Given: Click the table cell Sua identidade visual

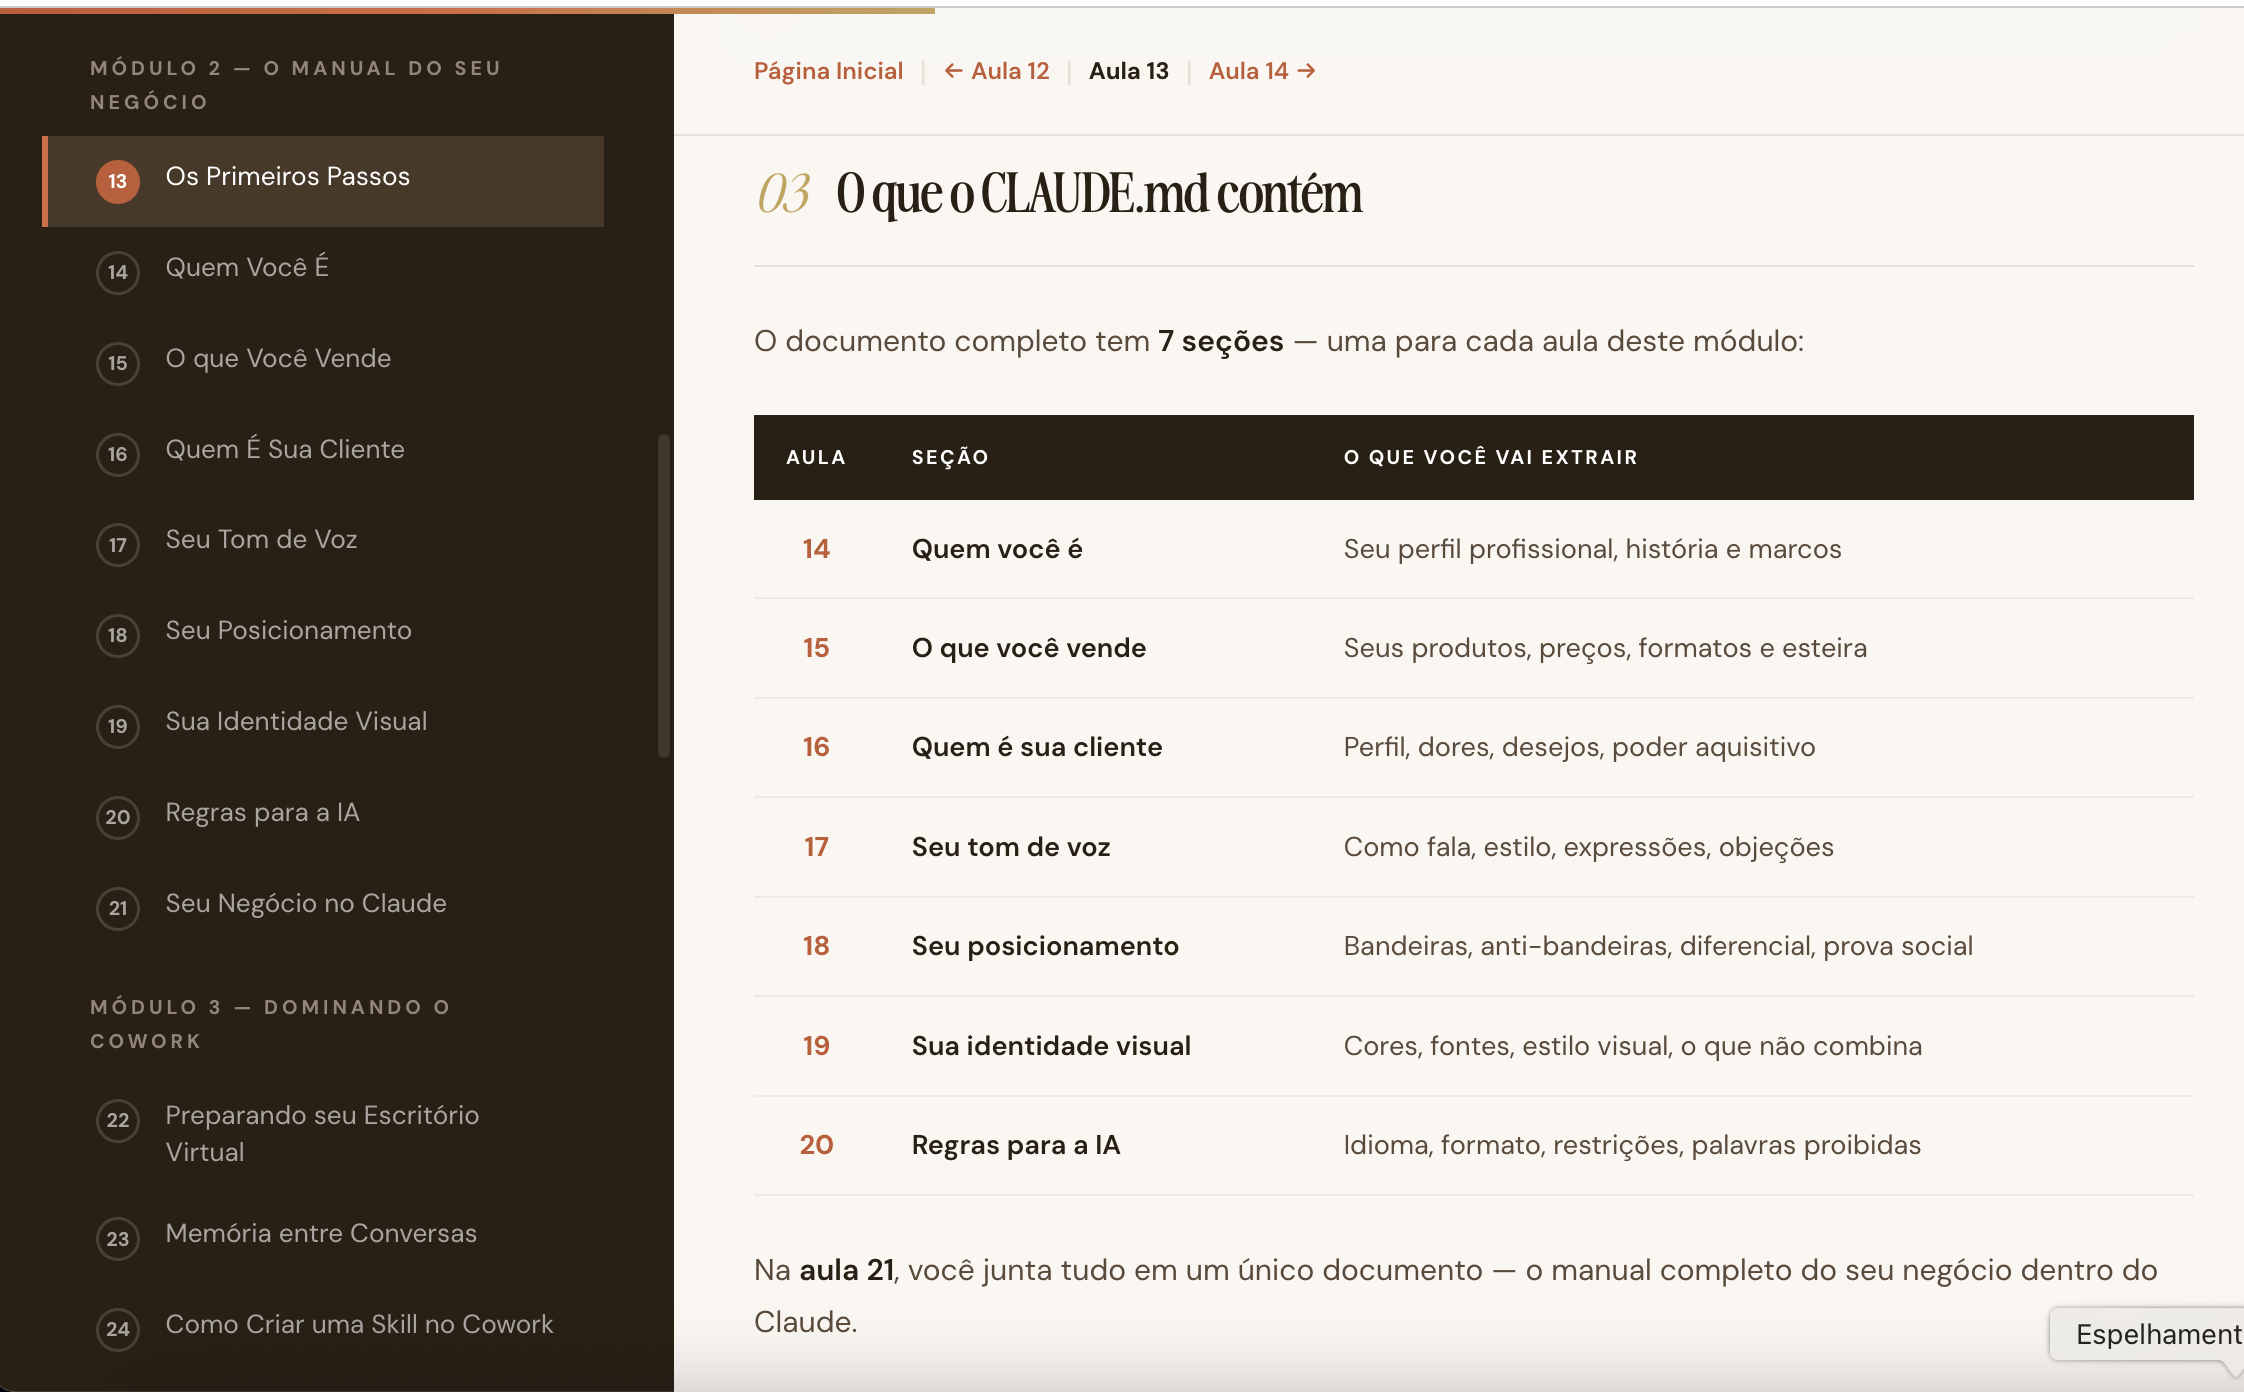Looking at the screenshot, I should (x=1051, y=1046).
